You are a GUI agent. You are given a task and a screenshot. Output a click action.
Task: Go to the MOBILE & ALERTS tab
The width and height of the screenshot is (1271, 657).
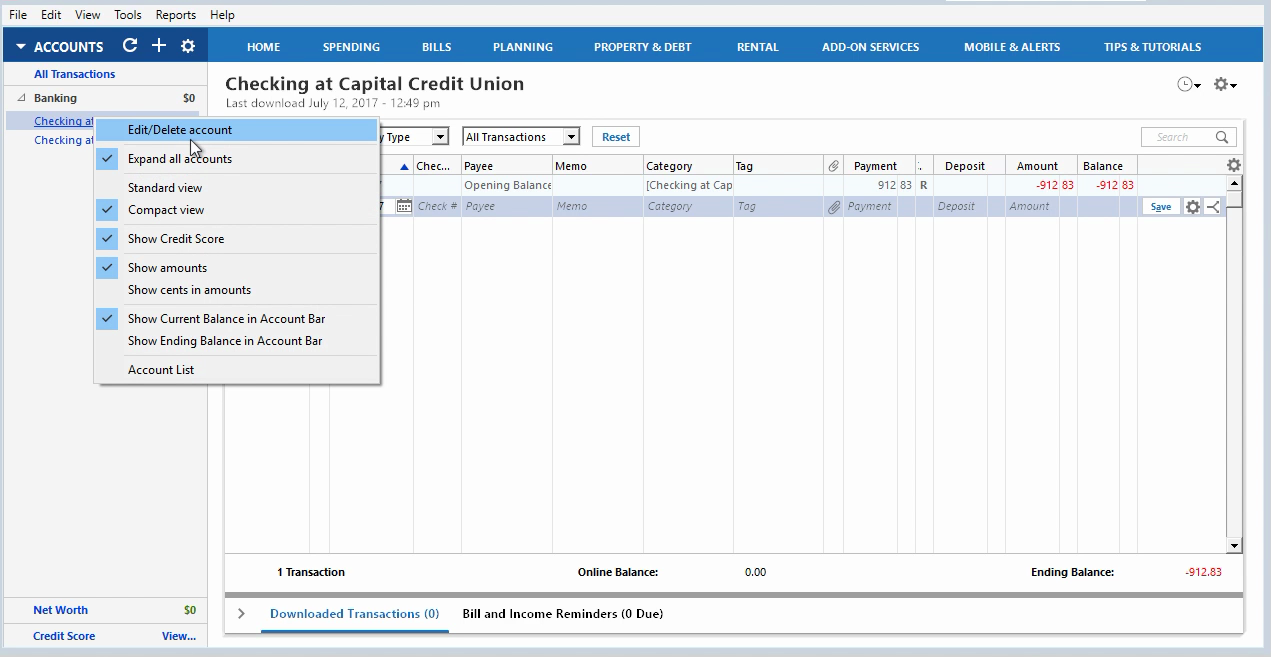click(x=1012, y=47)
